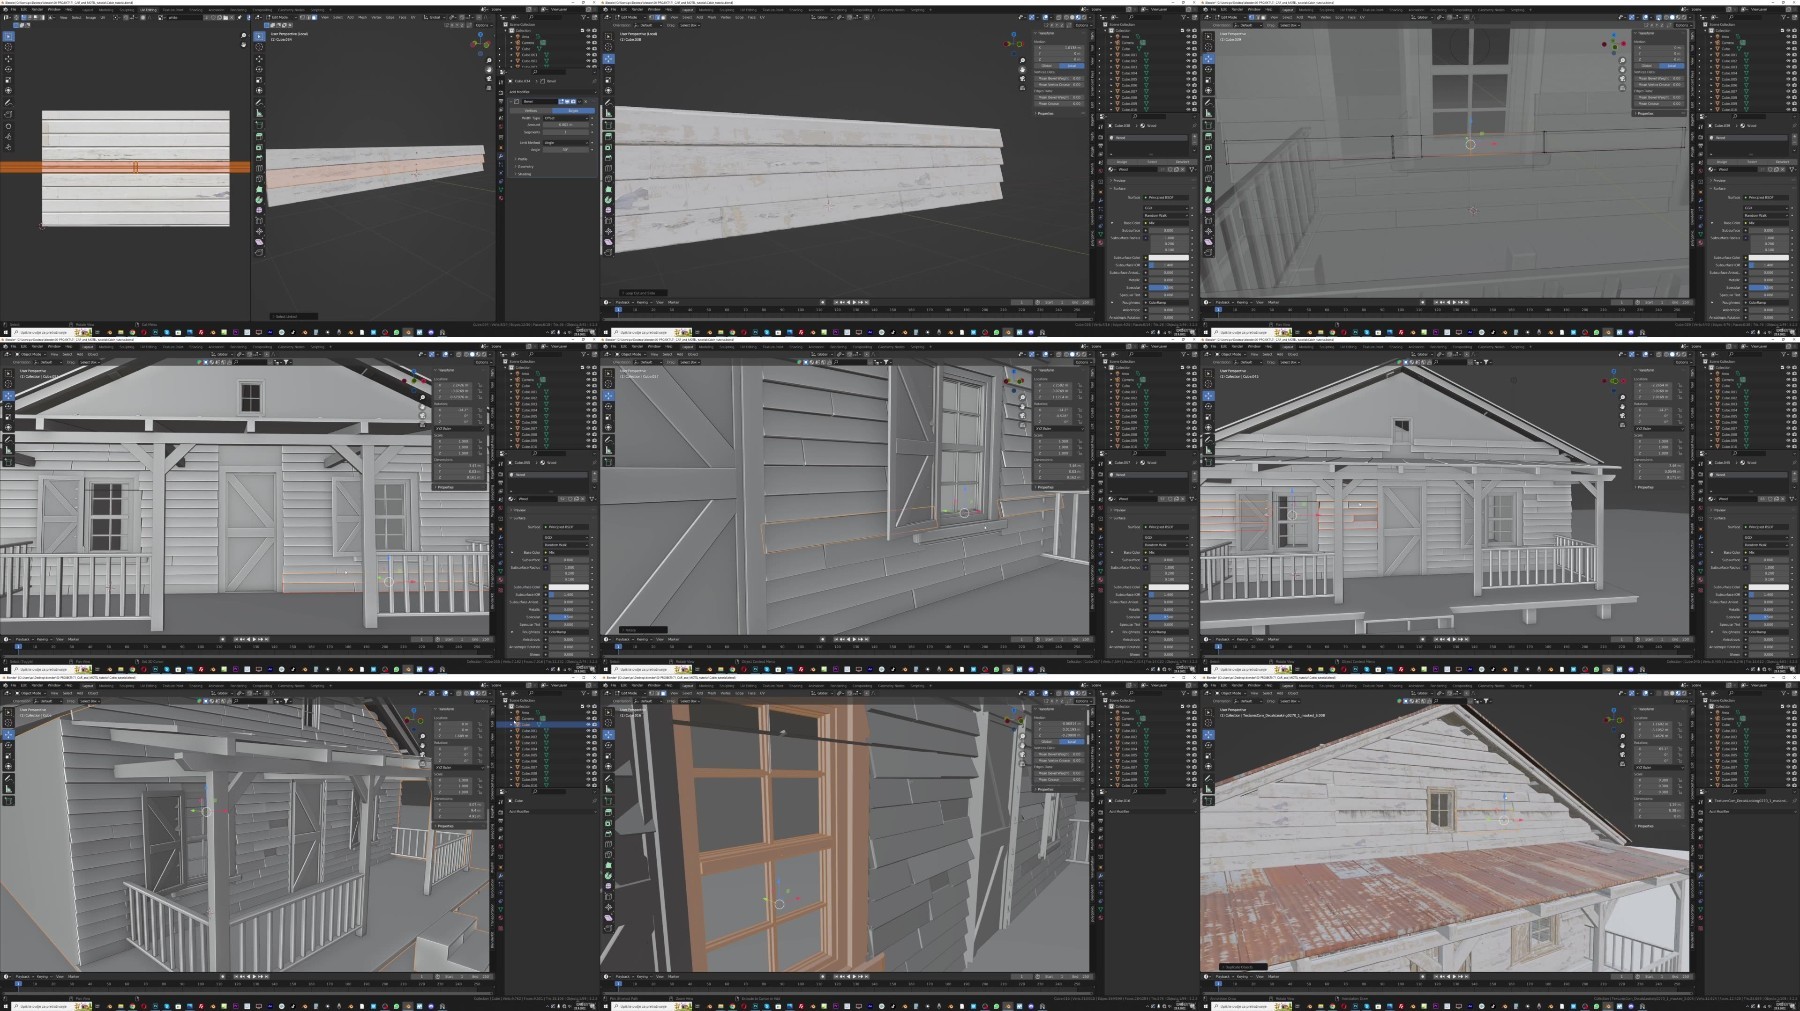Click the zoom magnifier icon in the UV editor
Viewport: 1800px width, 1011px height.
pos(244,35)
